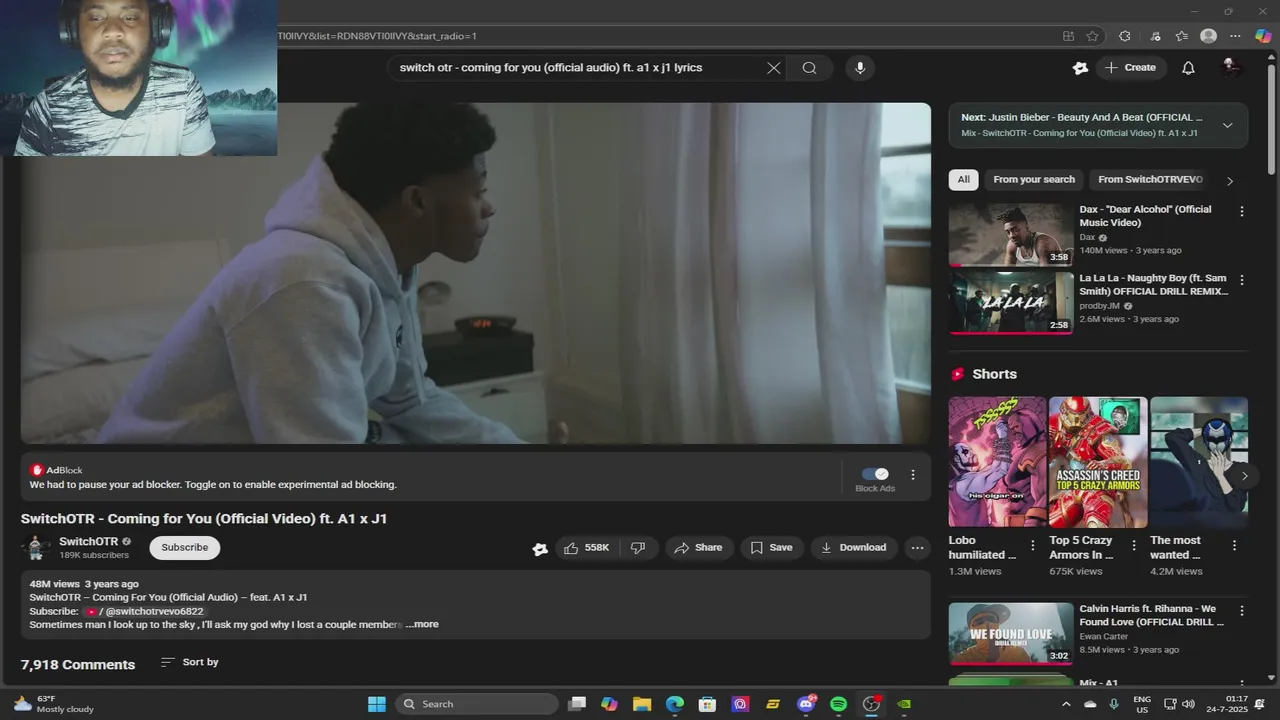Clear the YouTube search box text
This screenshot has height=720, width=1280.
[x=773, y=68]
